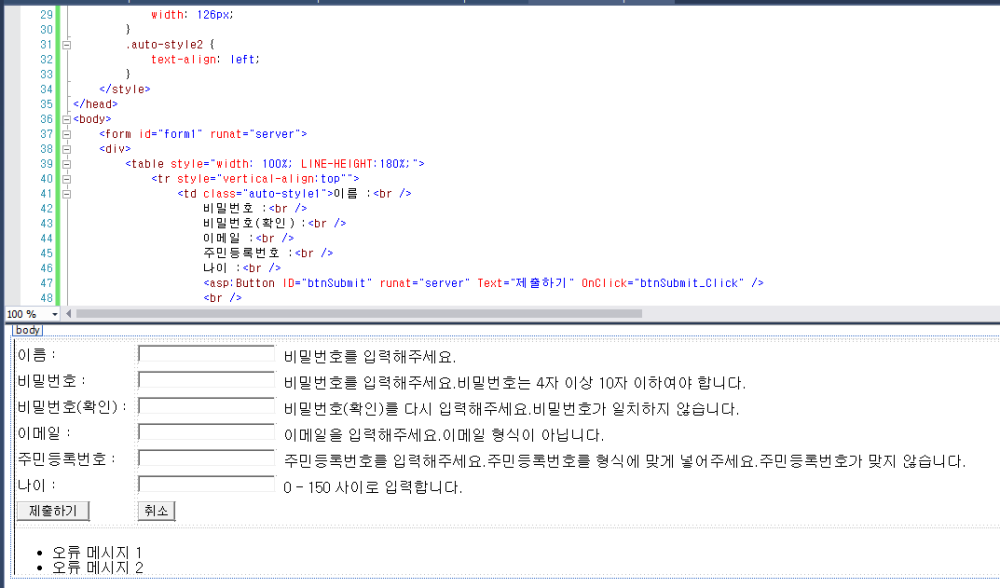
Task: Click the horizontal scrollbar left arrow
Action: 69,314
